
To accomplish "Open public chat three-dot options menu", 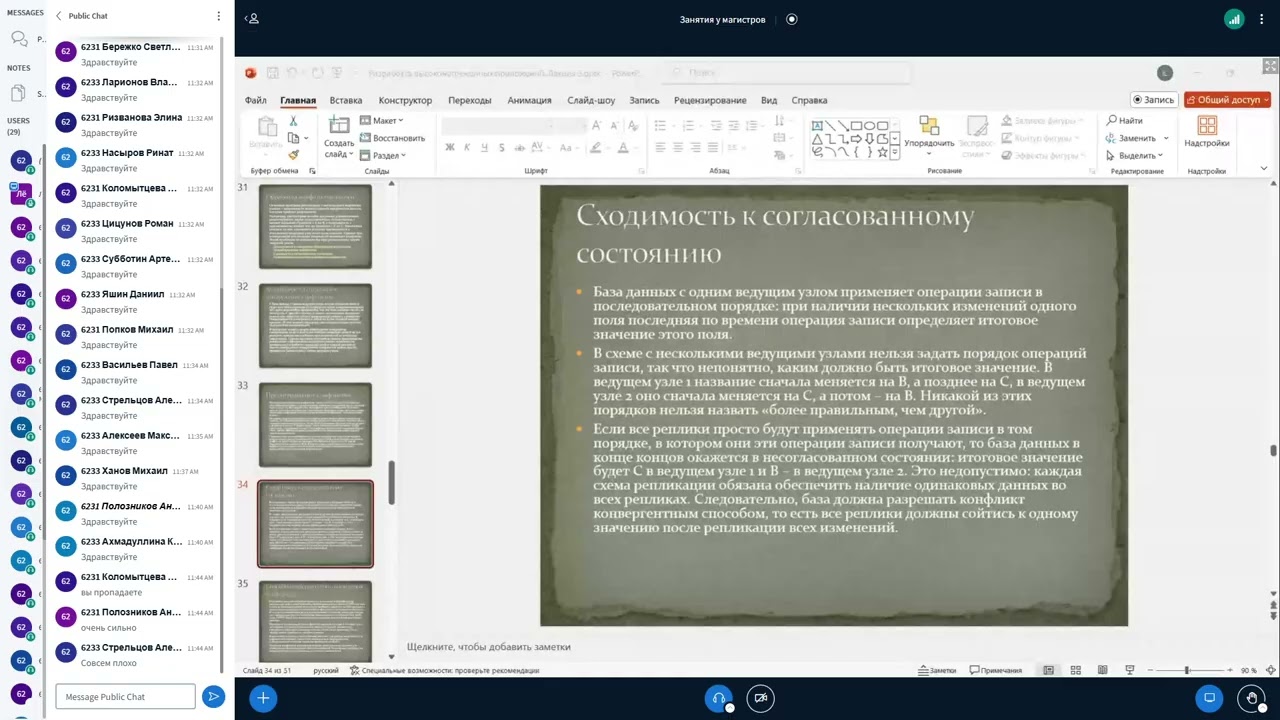I will [x=219, y=16].
